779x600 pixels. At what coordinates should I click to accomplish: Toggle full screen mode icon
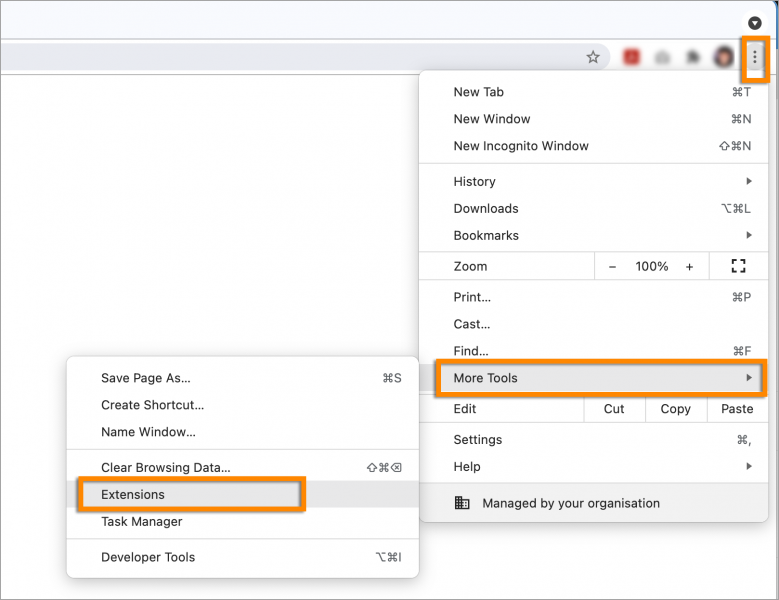tap(738, 266)
